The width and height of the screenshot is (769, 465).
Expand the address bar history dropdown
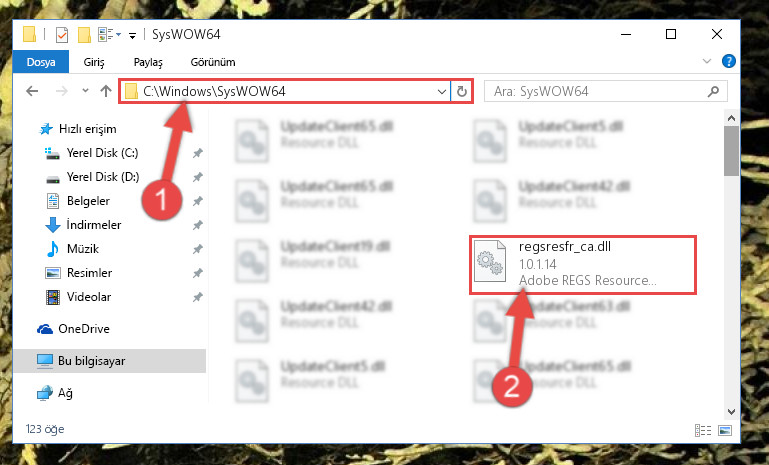point(441,91)
